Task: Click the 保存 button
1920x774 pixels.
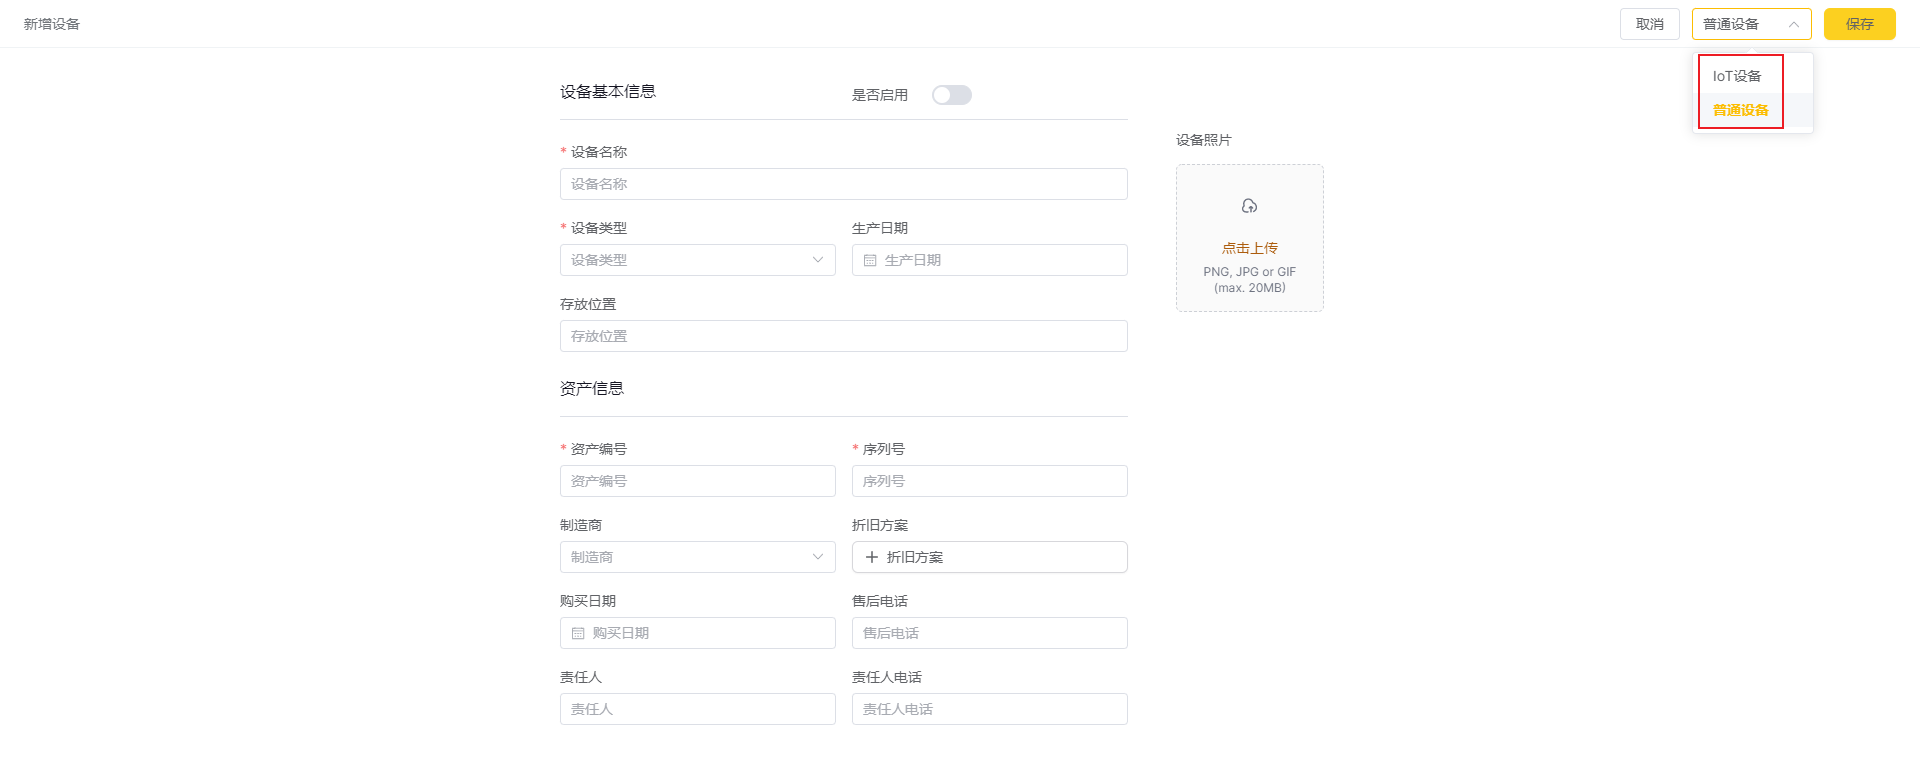Action: click(1860, 24)
